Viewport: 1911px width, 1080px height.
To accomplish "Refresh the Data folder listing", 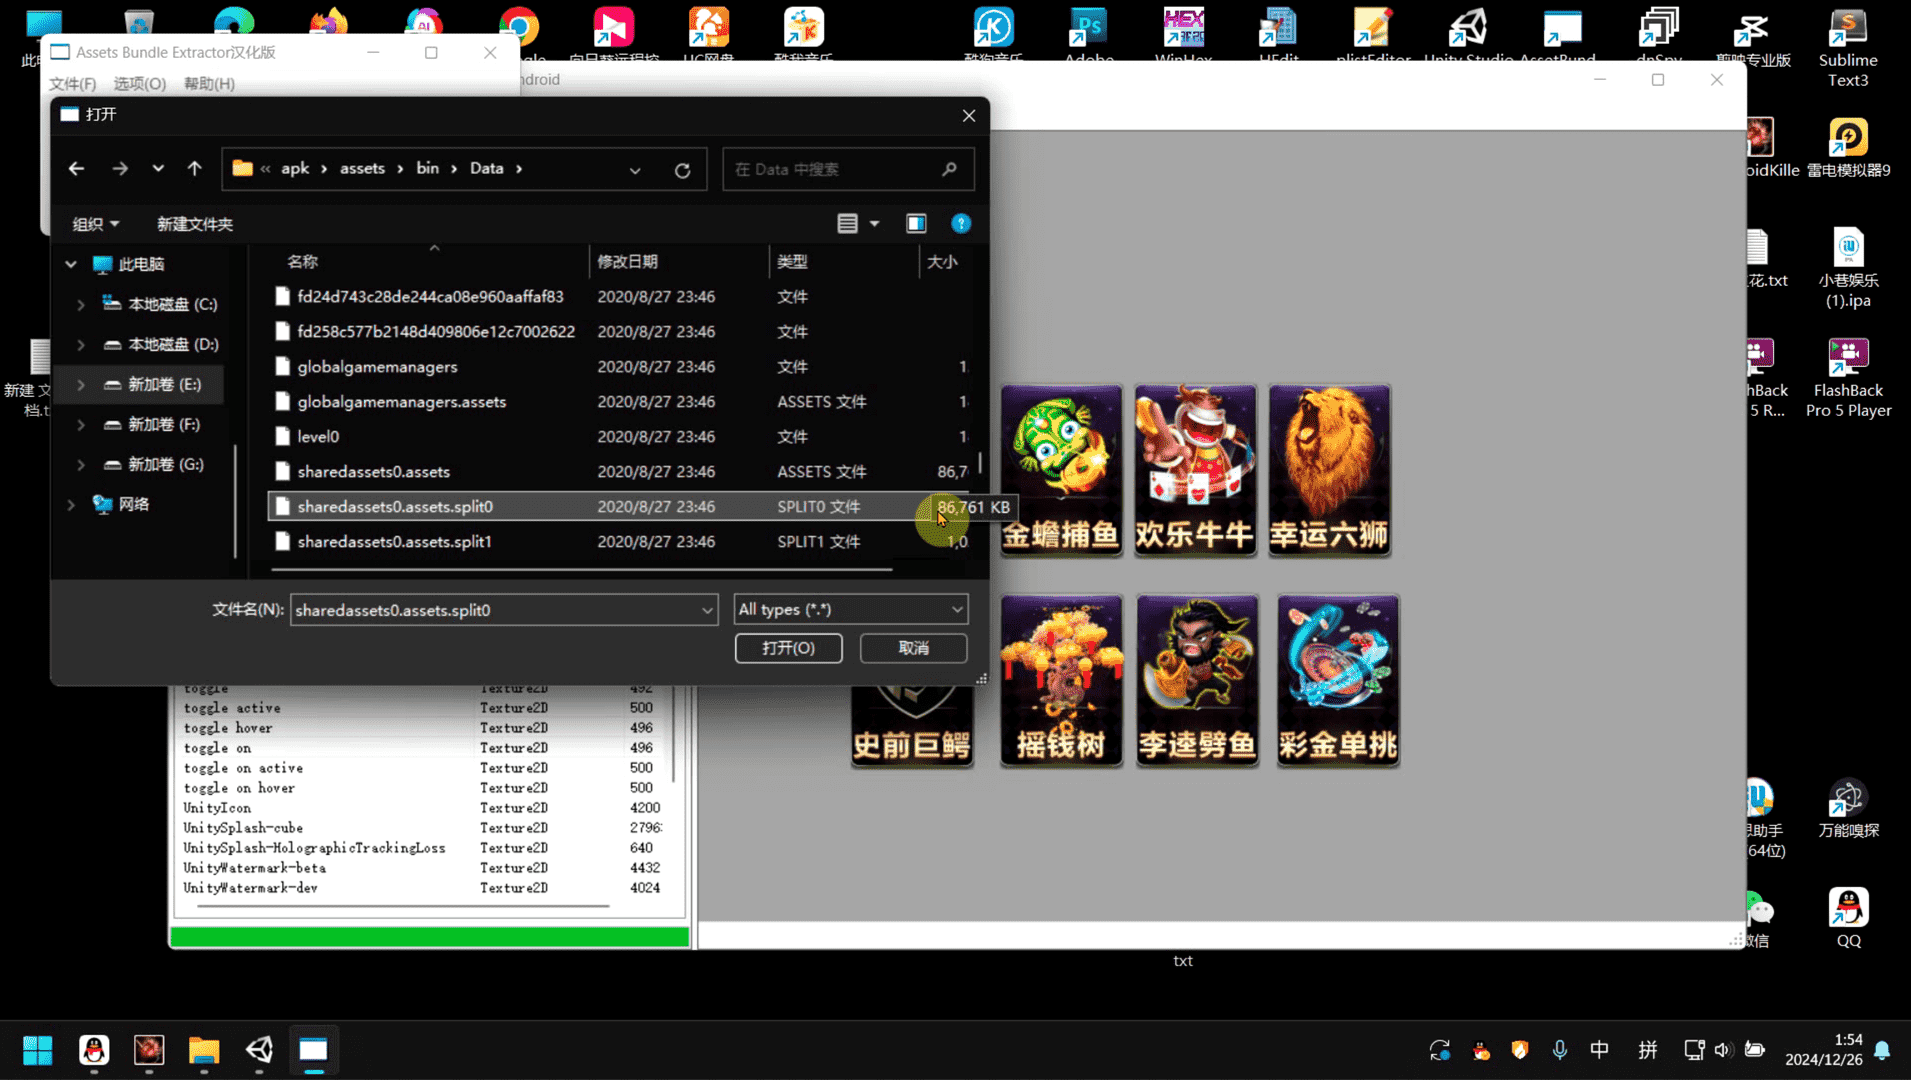I will click(682, 170).
